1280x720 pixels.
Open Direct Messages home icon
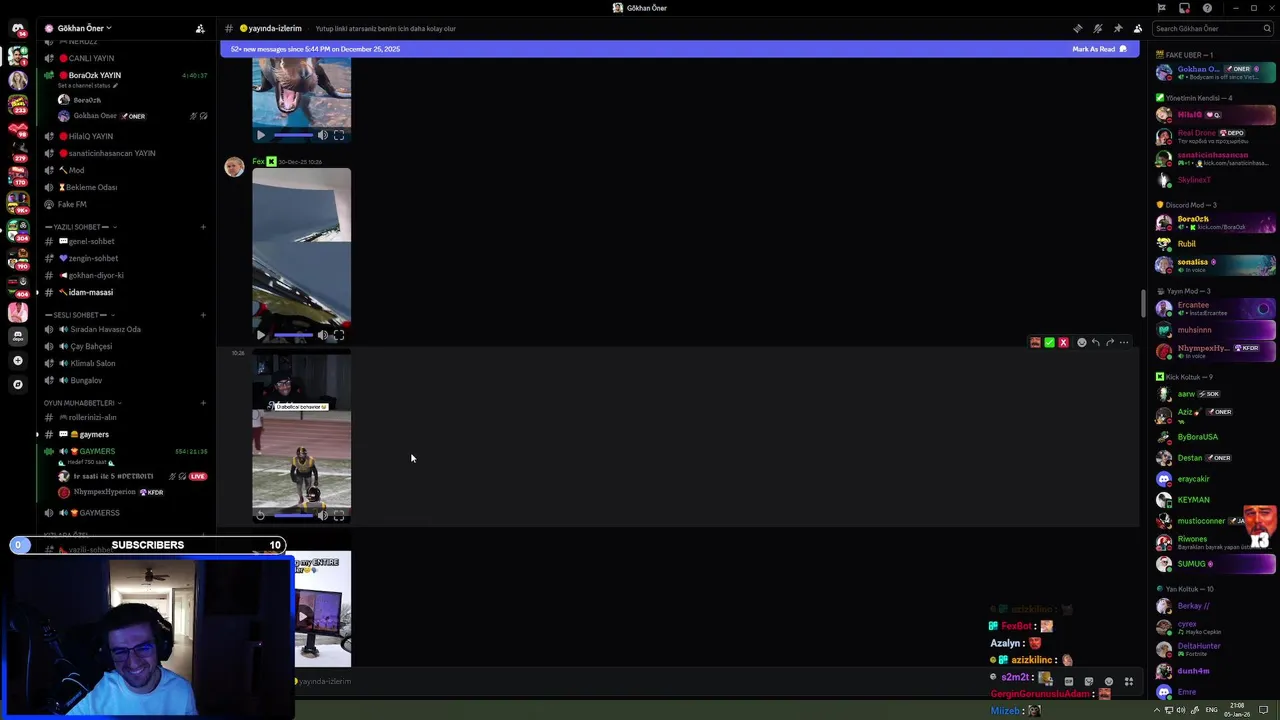[x=18, y=29]
